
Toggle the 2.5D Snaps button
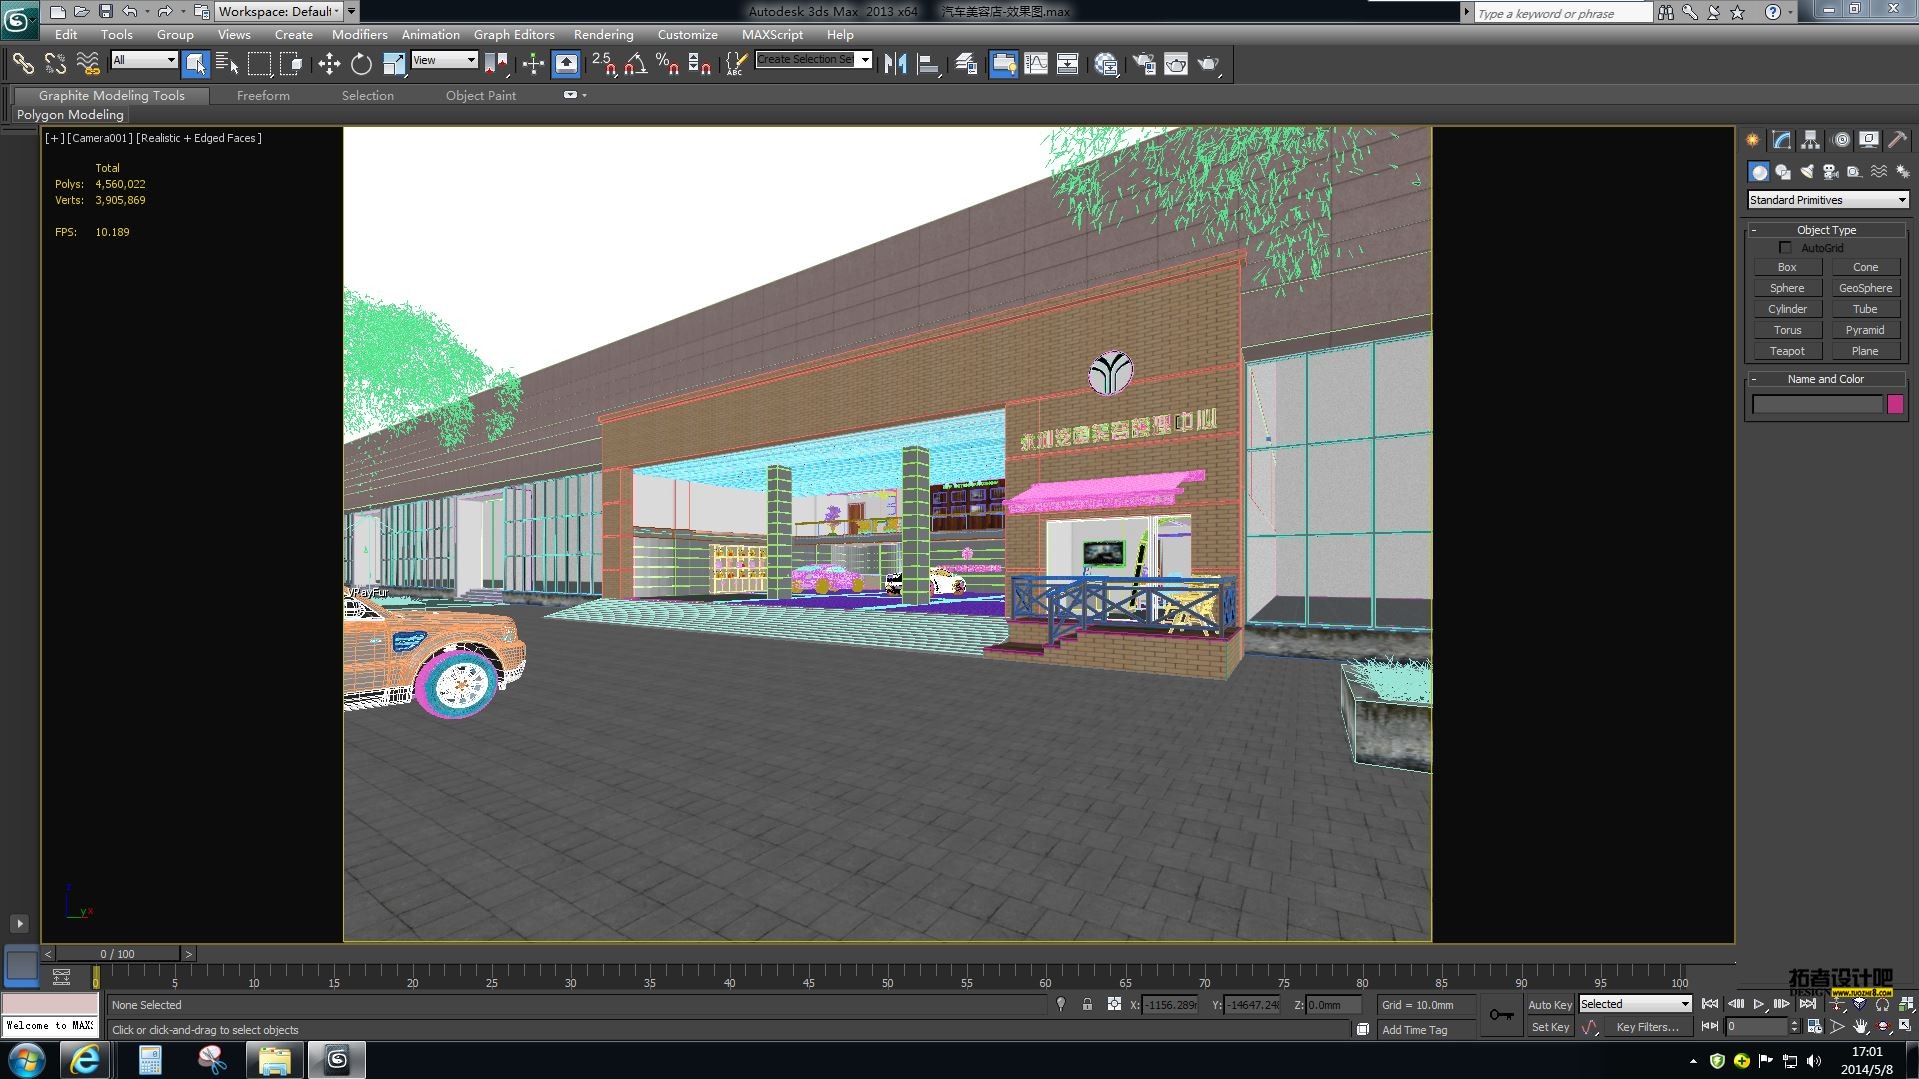pyautogui.click(x=603, y=64)
